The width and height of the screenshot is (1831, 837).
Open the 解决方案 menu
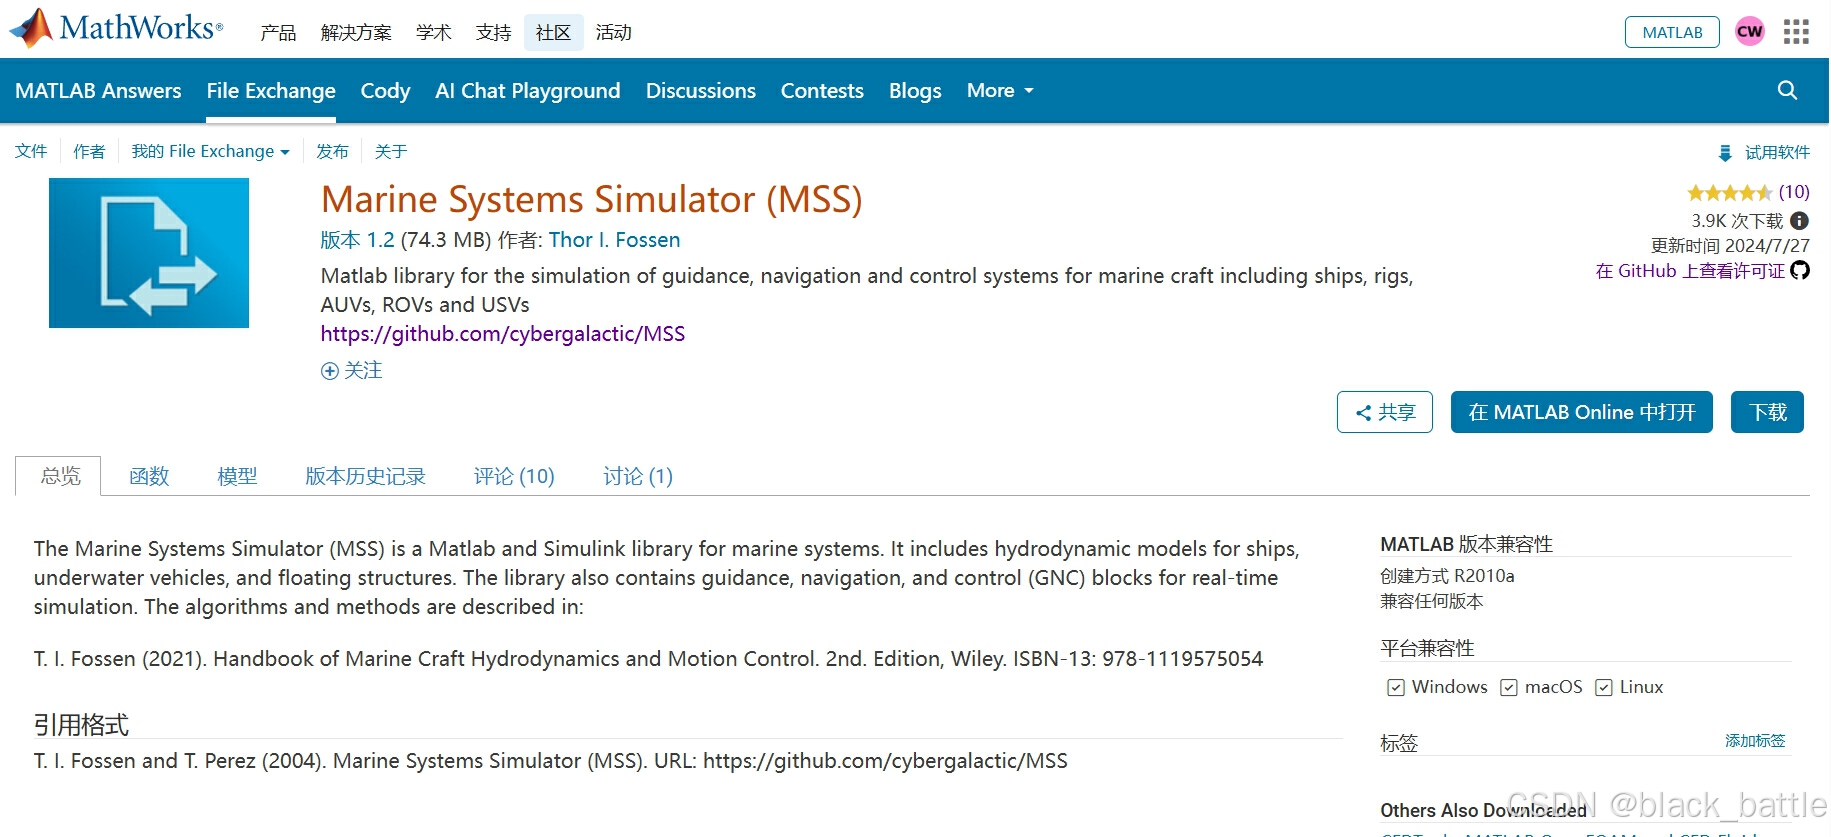tap(356, 33)
